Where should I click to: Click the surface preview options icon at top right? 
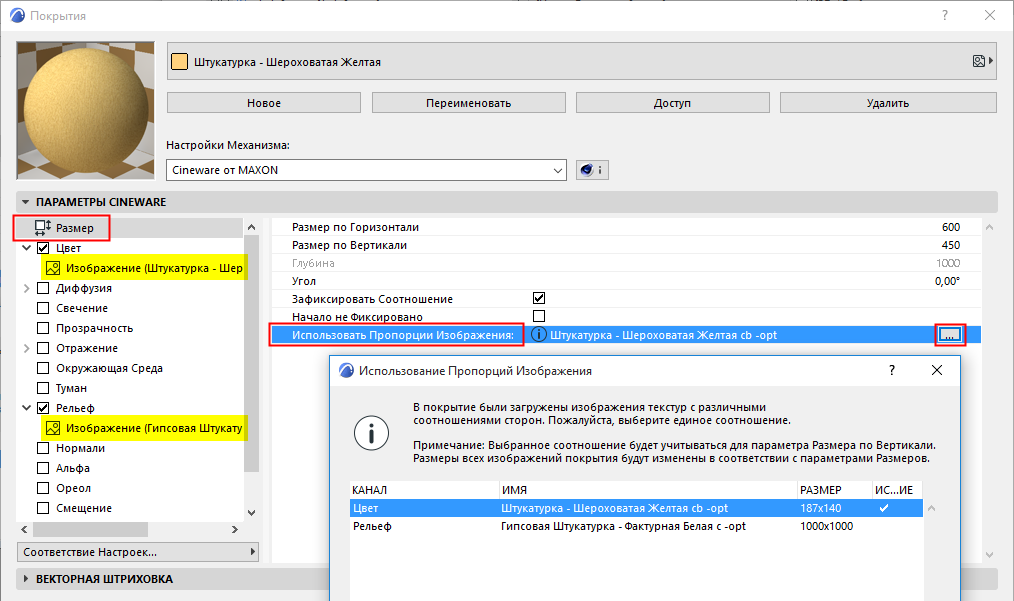(982, 61)
